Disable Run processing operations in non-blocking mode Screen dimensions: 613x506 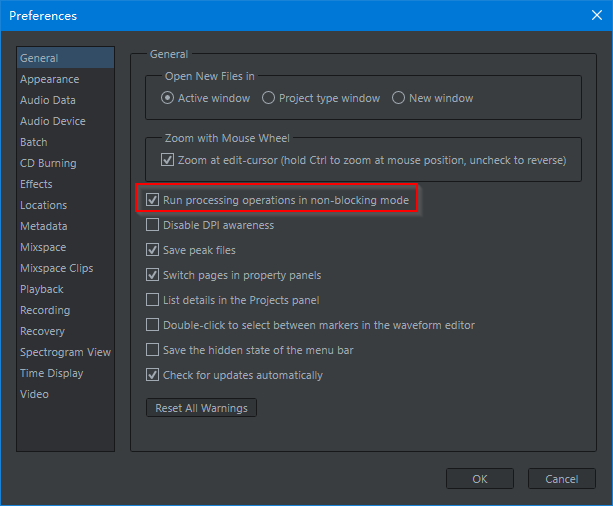coord(153,200)
